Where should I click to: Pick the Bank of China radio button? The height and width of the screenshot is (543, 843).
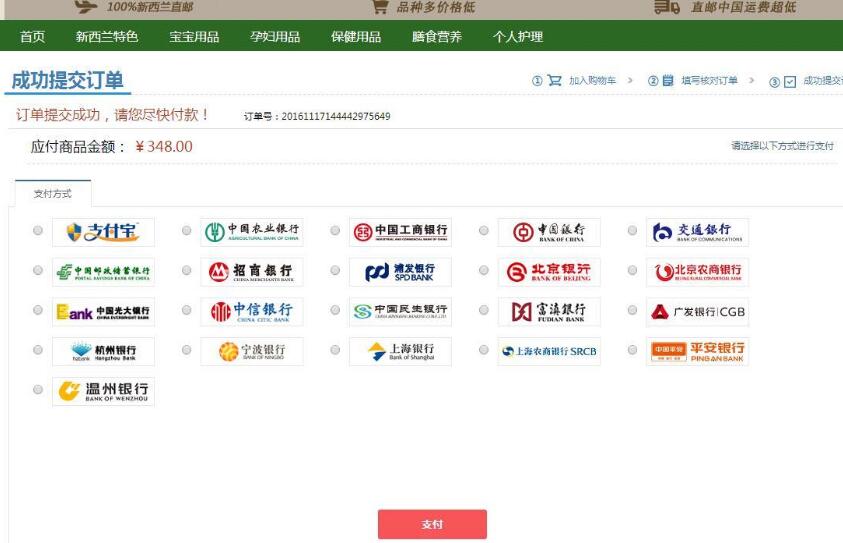pos(484,231)
